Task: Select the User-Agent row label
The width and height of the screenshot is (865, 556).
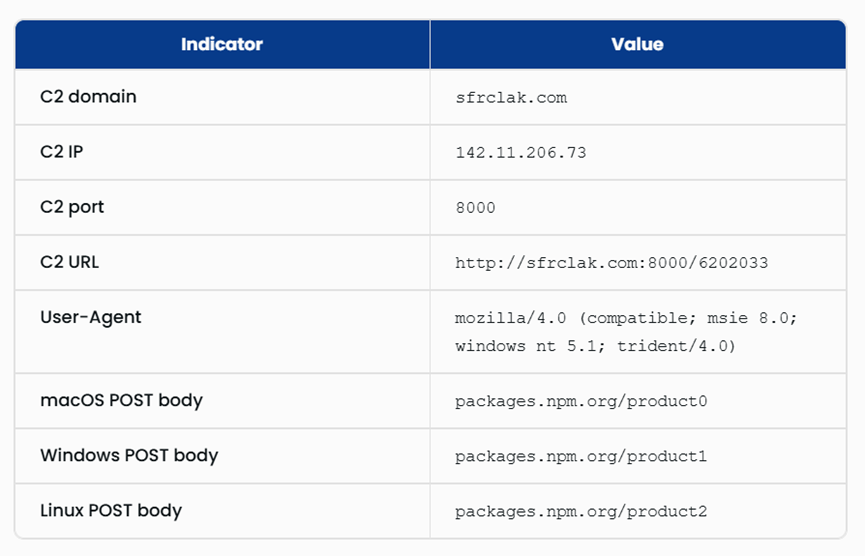Action: [x=91, y=317]
